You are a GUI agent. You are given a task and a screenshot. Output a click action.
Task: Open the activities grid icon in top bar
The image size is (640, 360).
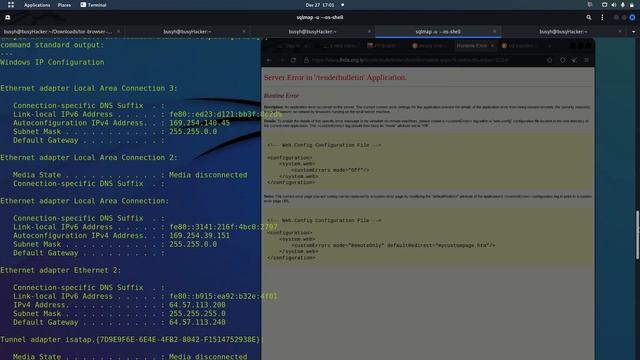[11, 5]
